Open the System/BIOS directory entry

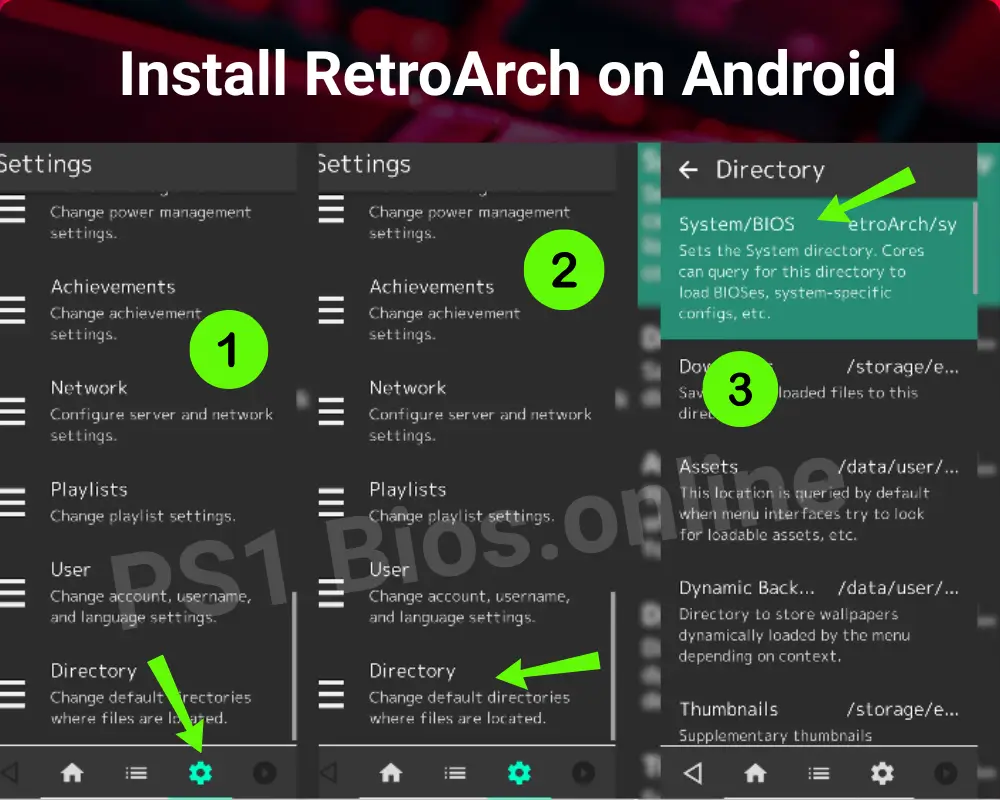[737, 224]
